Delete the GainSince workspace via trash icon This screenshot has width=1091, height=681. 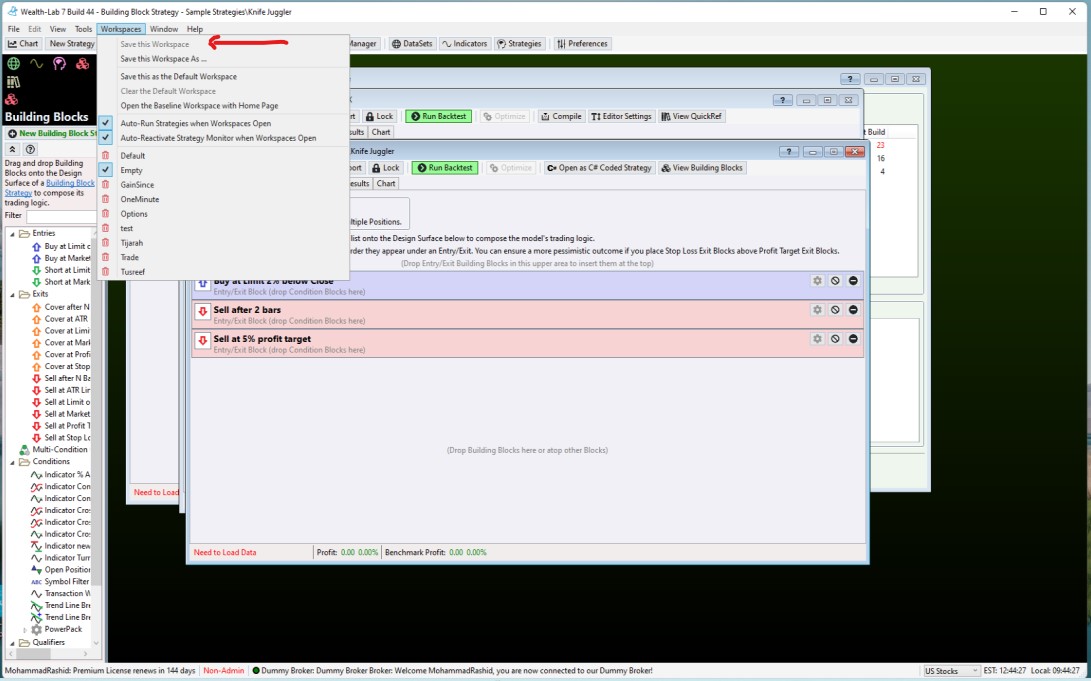coord(106,185)
